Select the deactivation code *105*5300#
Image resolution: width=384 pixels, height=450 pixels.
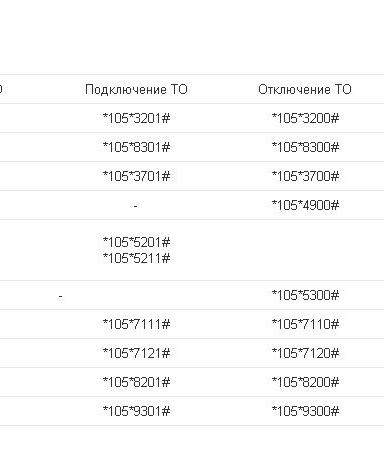click(305, 295)
